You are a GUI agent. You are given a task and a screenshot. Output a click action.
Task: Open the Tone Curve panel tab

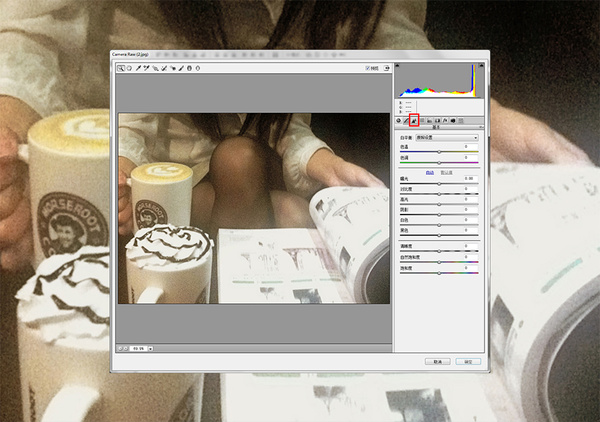(406, 121)
